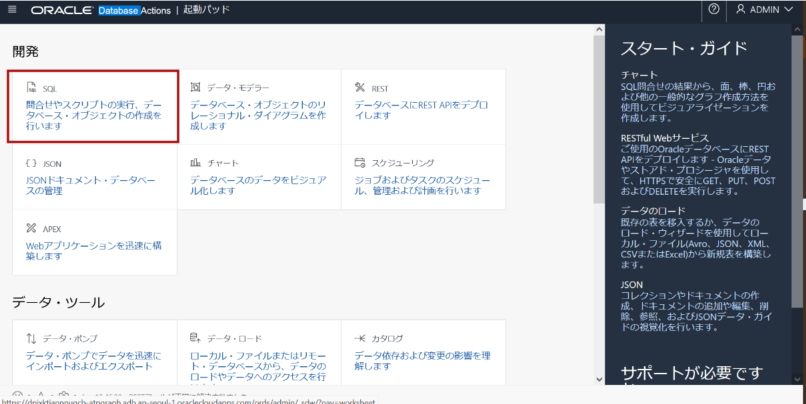Screen dimensions: 806x404
Task: Click the ADMIN user profile icon
Action: [x=741, y=9]
